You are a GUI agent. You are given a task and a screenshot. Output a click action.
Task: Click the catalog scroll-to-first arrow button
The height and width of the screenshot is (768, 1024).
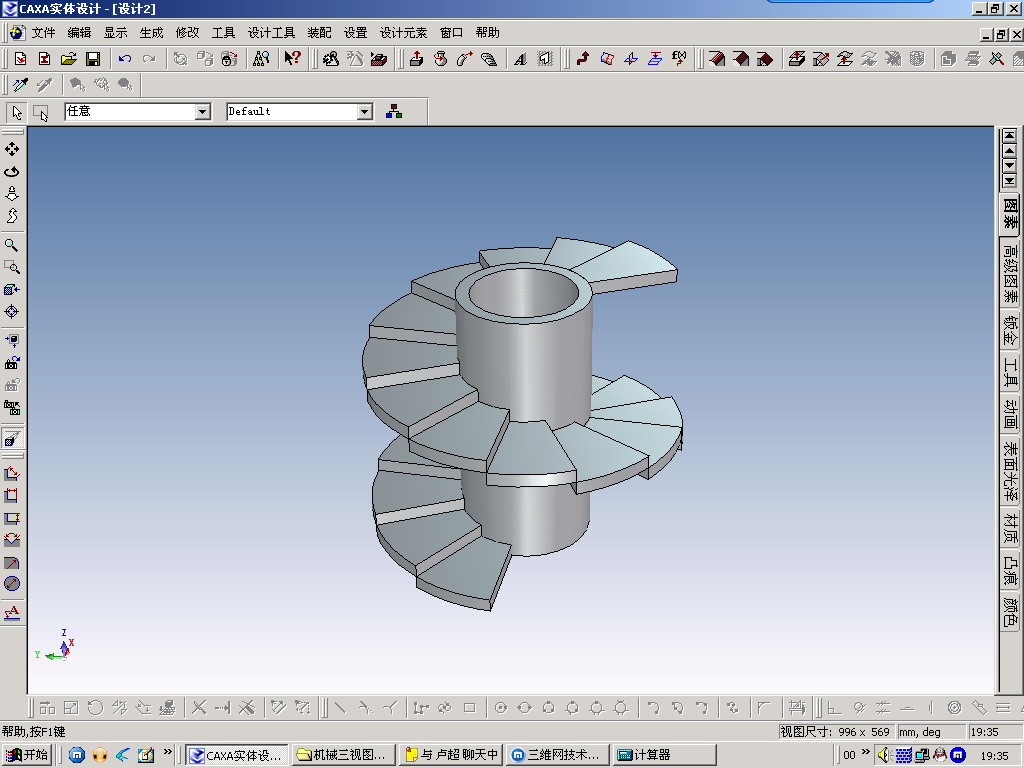[x=1010, y=136]
